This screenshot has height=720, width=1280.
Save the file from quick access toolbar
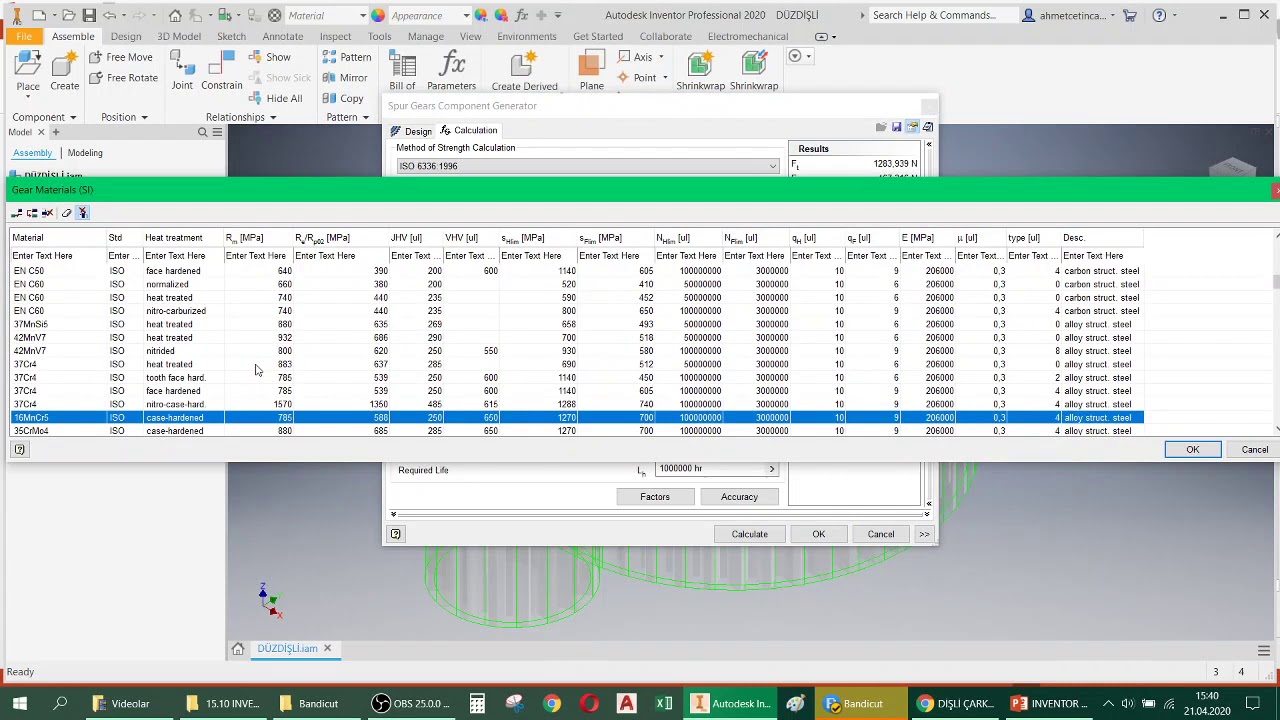tap(89, 15)
